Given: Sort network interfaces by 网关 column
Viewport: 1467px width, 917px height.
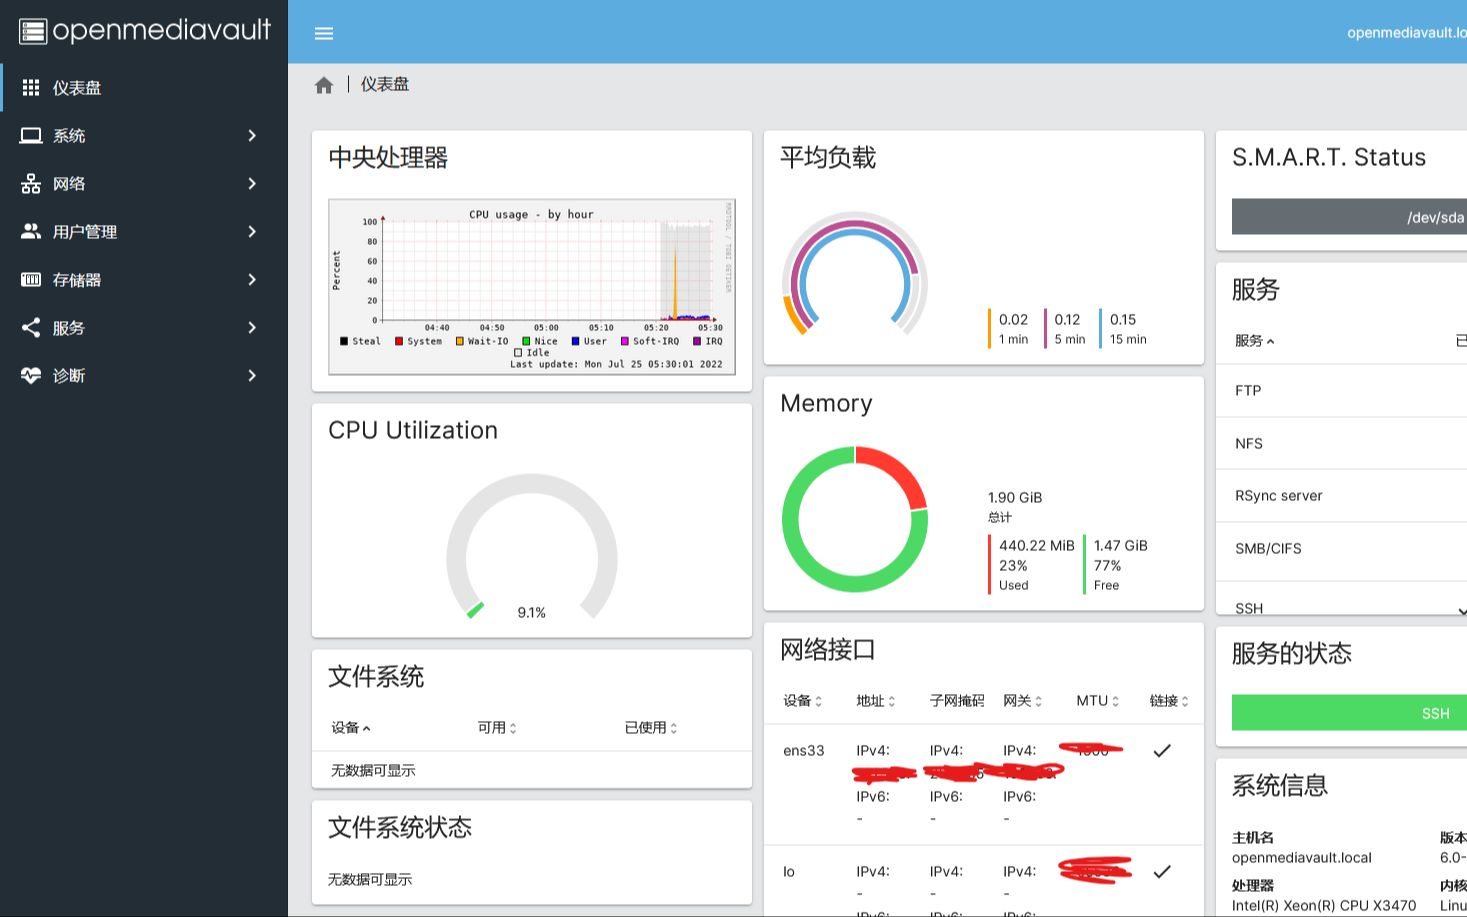Looking at the screenshot, I should [1023, 700].
